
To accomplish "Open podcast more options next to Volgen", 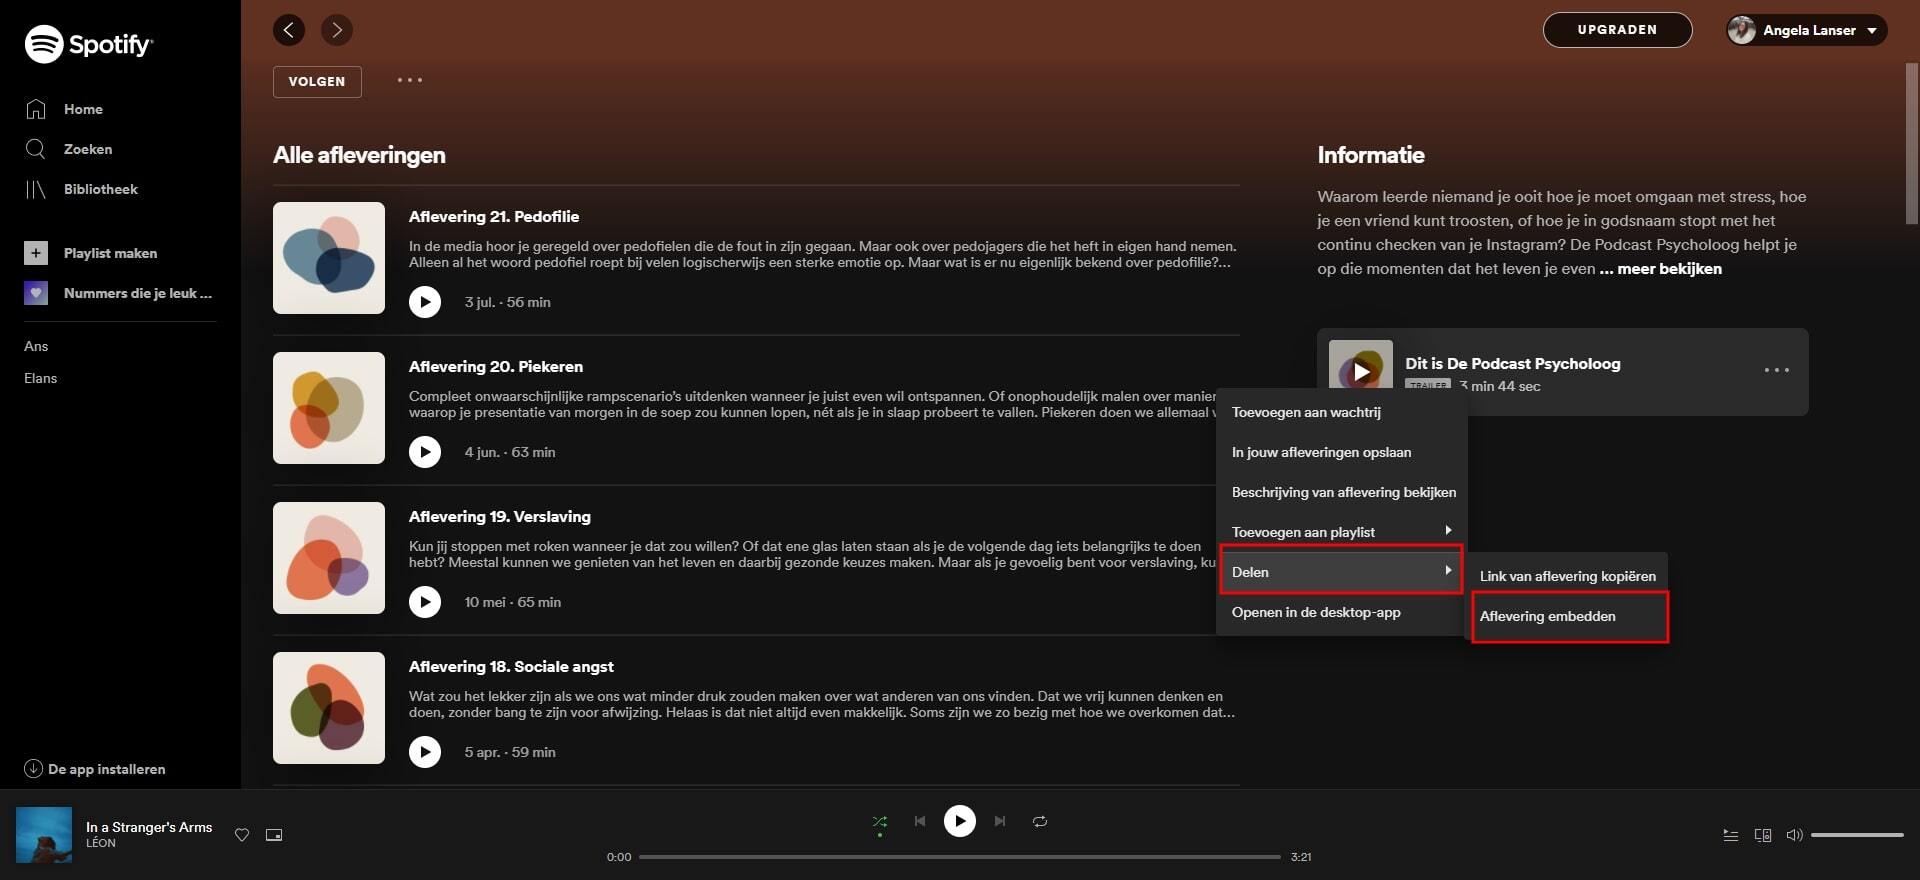I will point(410,80).
